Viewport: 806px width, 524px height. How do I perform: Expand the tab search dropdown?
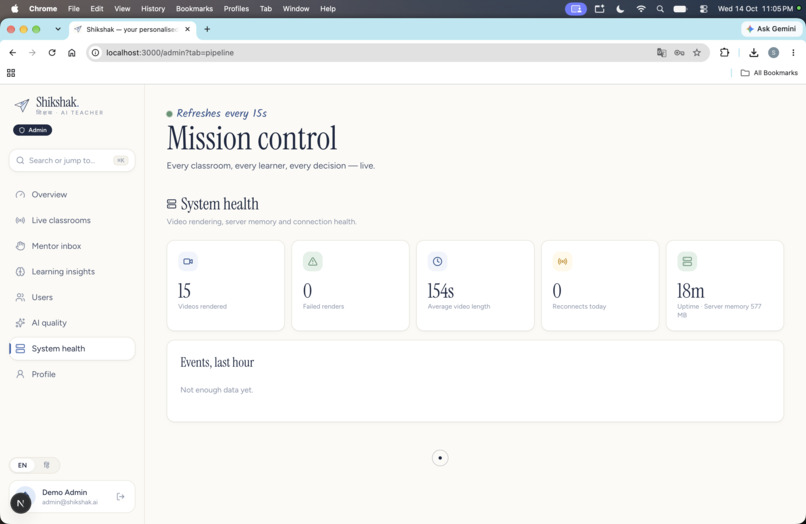58,29
